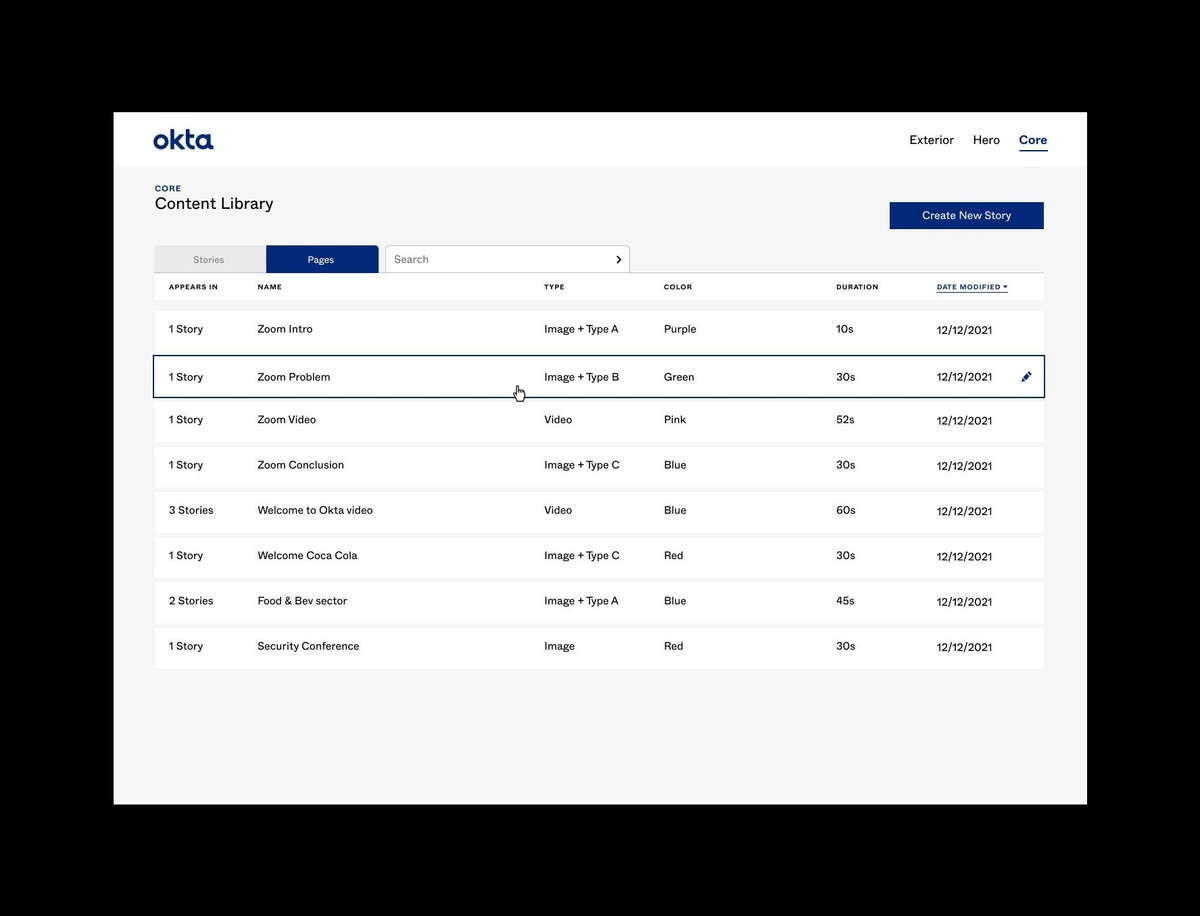Click the 10s duration cell
Image resolution: width=1200 pixels, height=916 pixels.
pyautogui.click(x=845, y=329)
